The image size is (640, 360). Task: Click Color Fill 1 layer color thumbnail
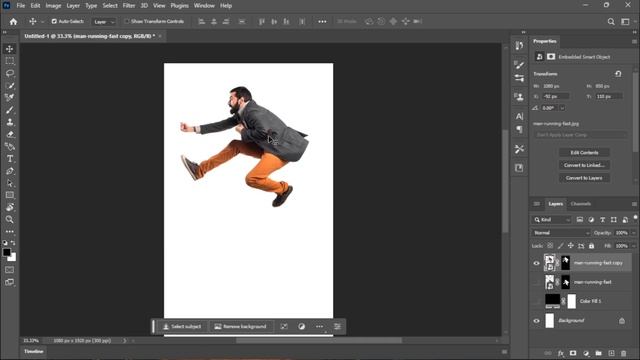pyautogui.click(x=552, y=301)
